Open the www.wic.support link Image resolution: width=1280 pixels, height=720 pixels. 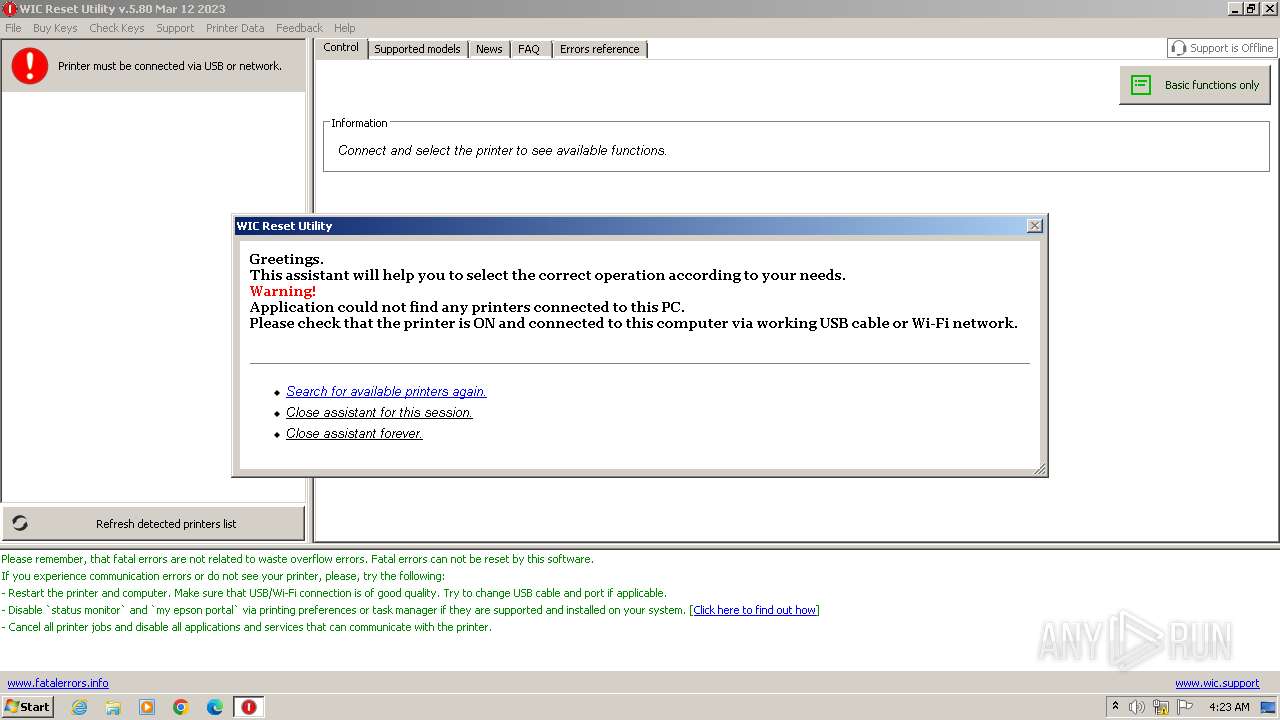[1217, 683]
